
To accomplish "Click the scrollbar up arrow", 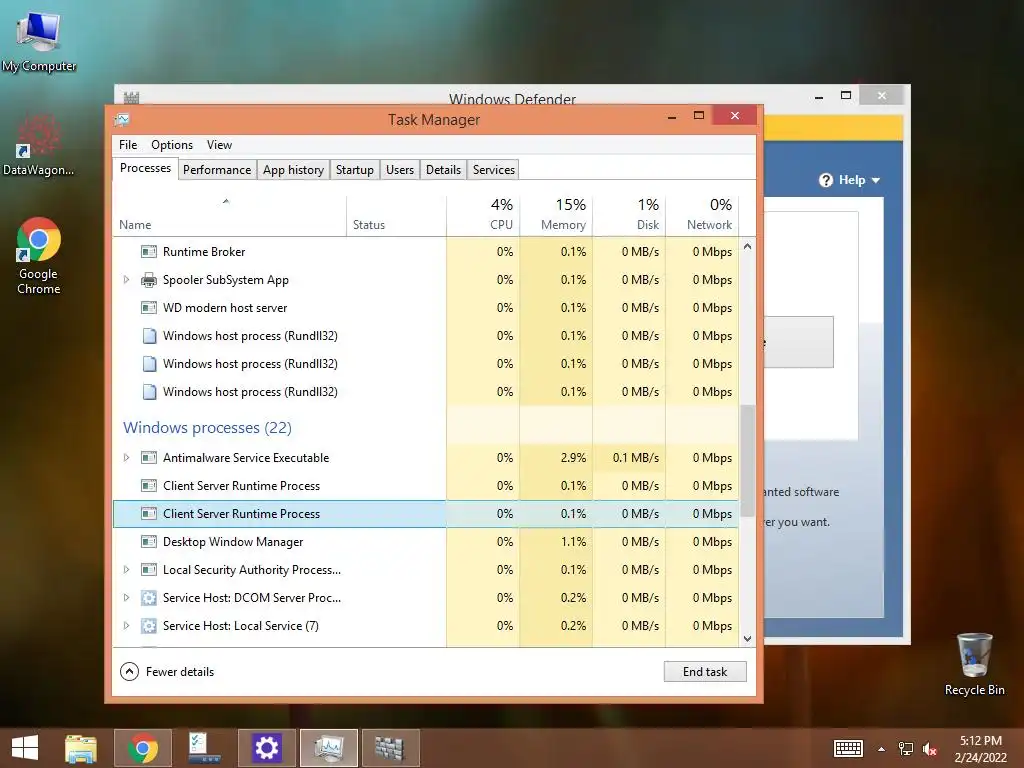I will tap(747, 247).
